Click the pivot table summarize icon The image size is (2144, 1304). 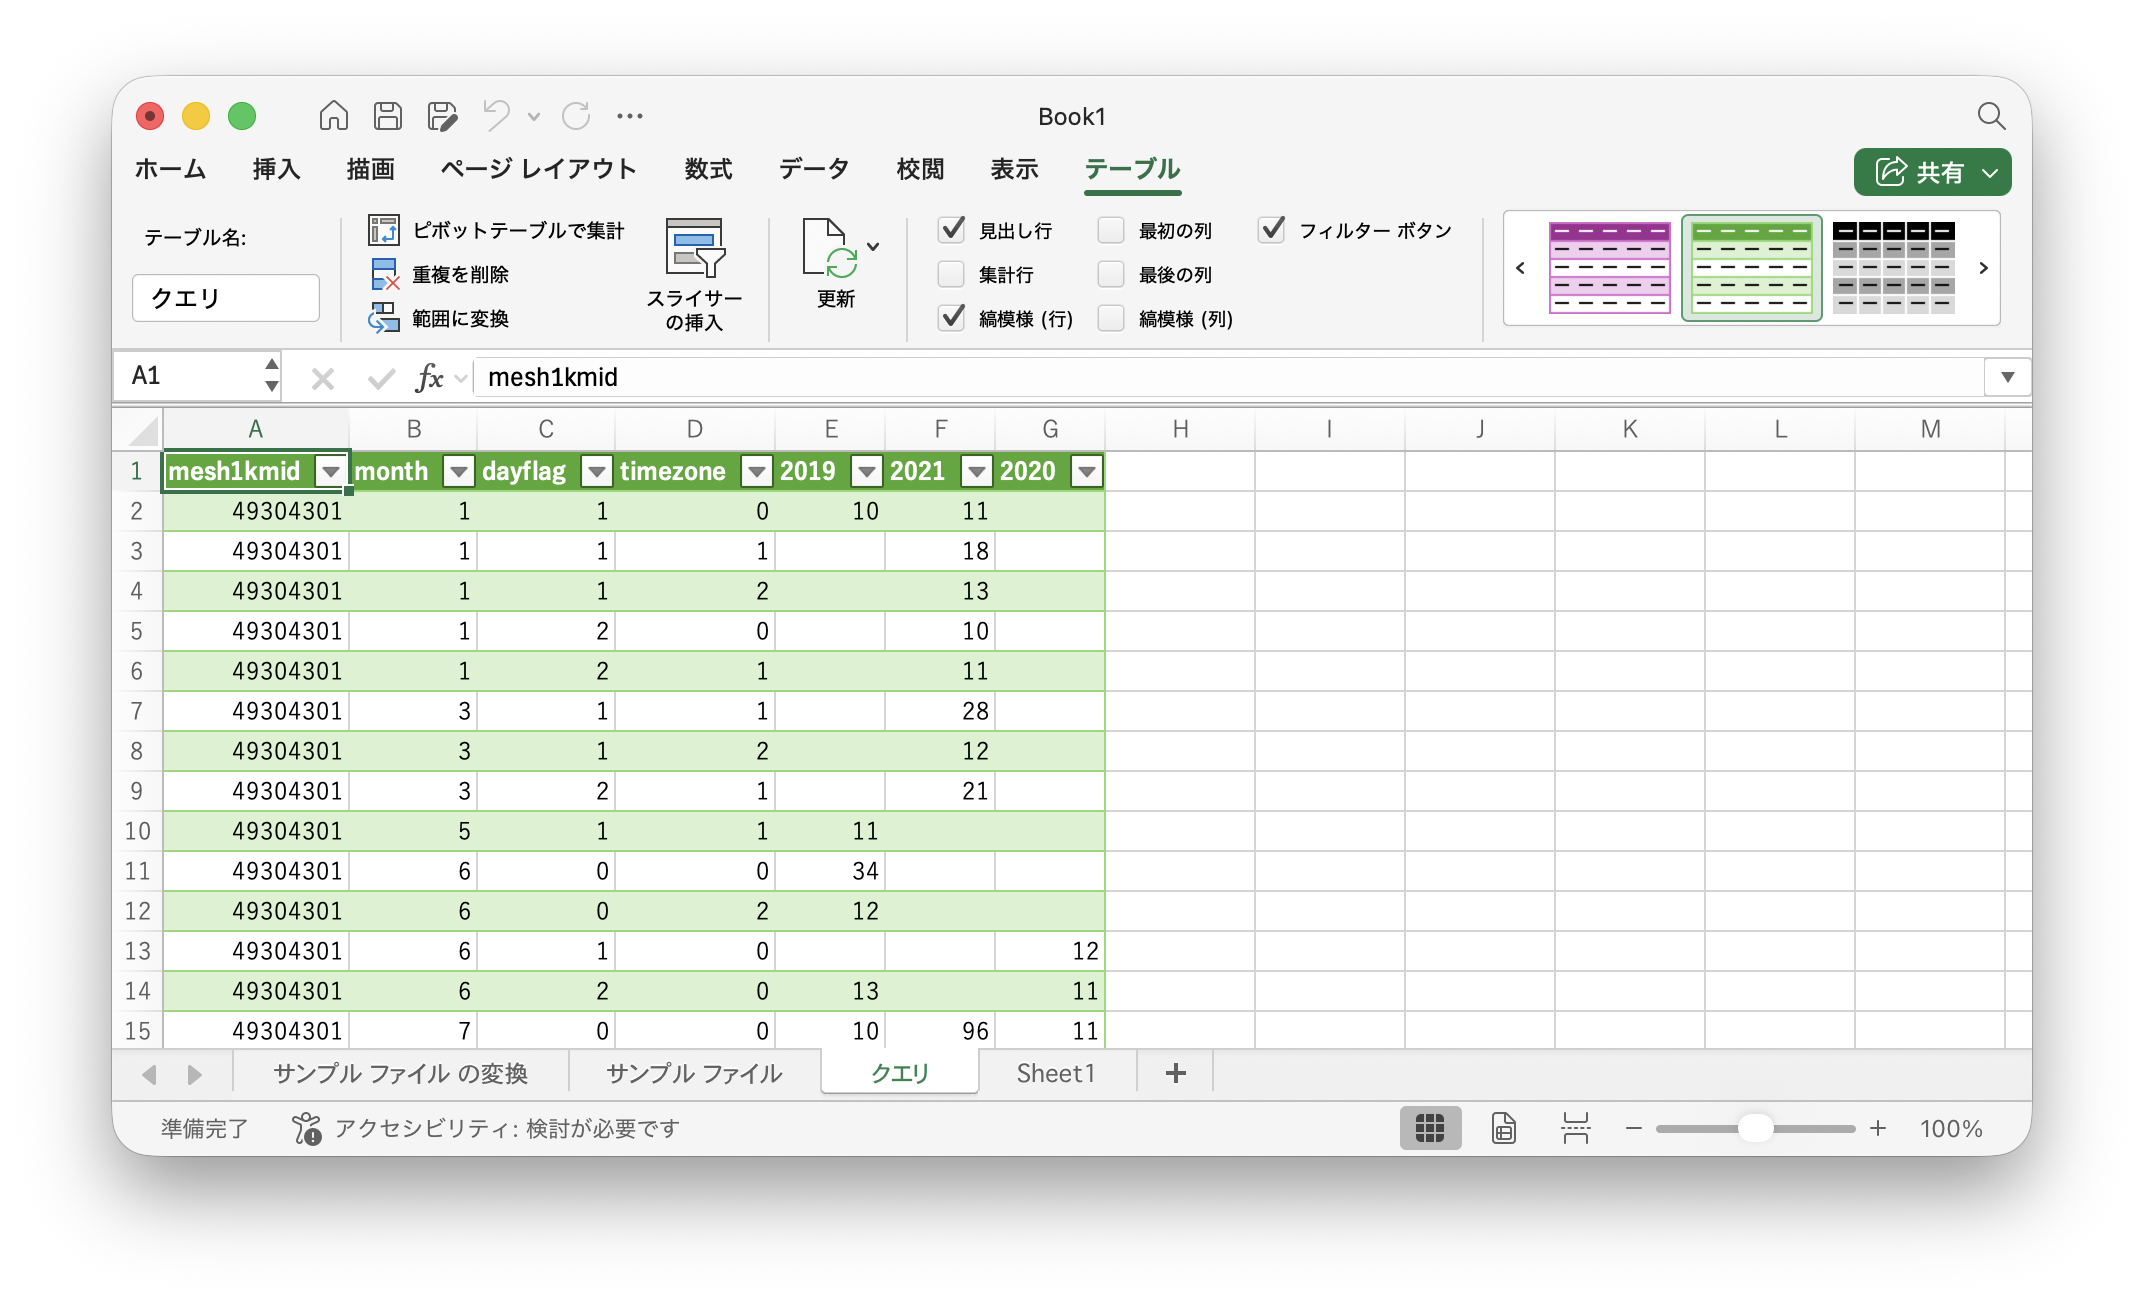point(384,230)
